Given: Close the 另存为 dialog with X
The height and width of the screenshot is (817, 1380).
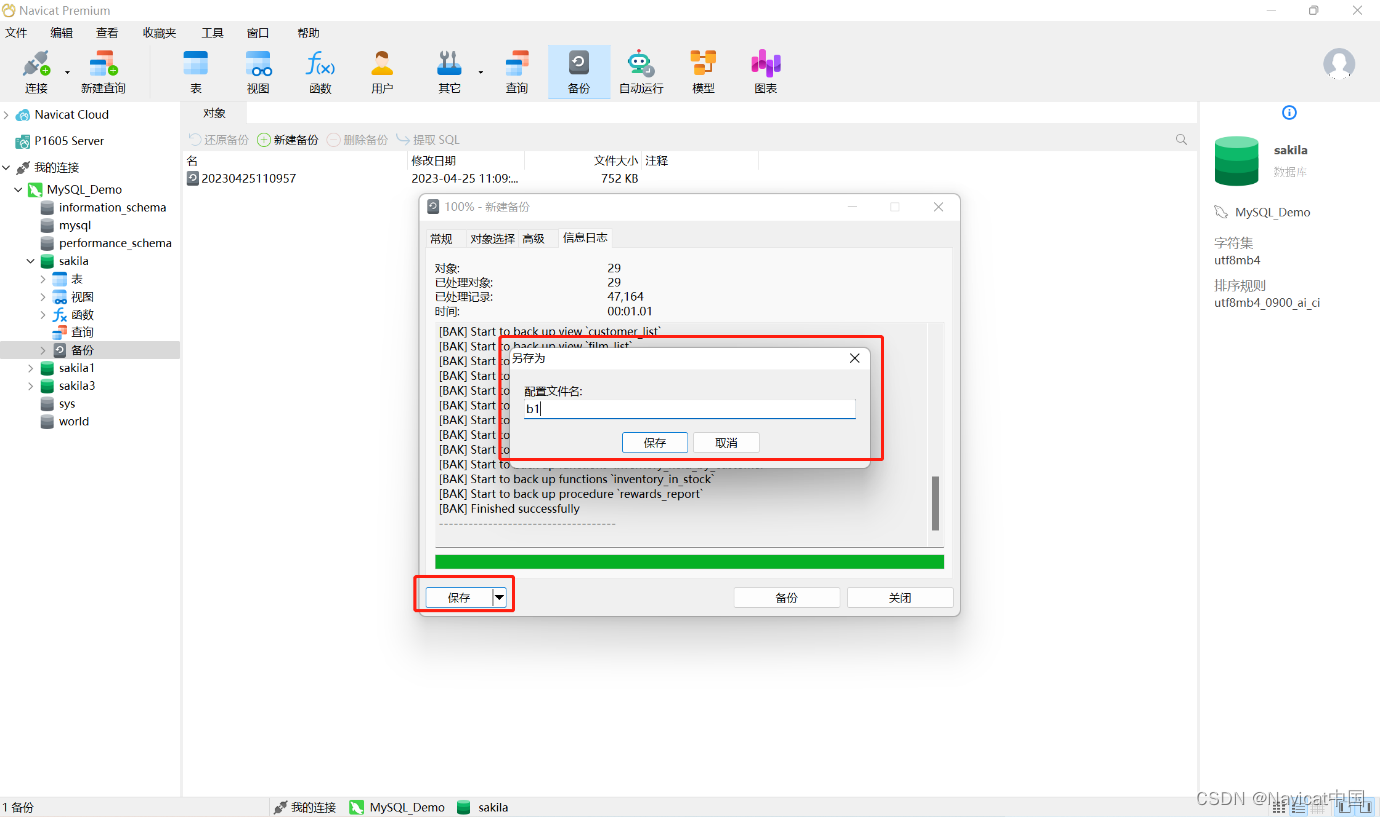Looking at the screenshot, I should pos(854,358).
